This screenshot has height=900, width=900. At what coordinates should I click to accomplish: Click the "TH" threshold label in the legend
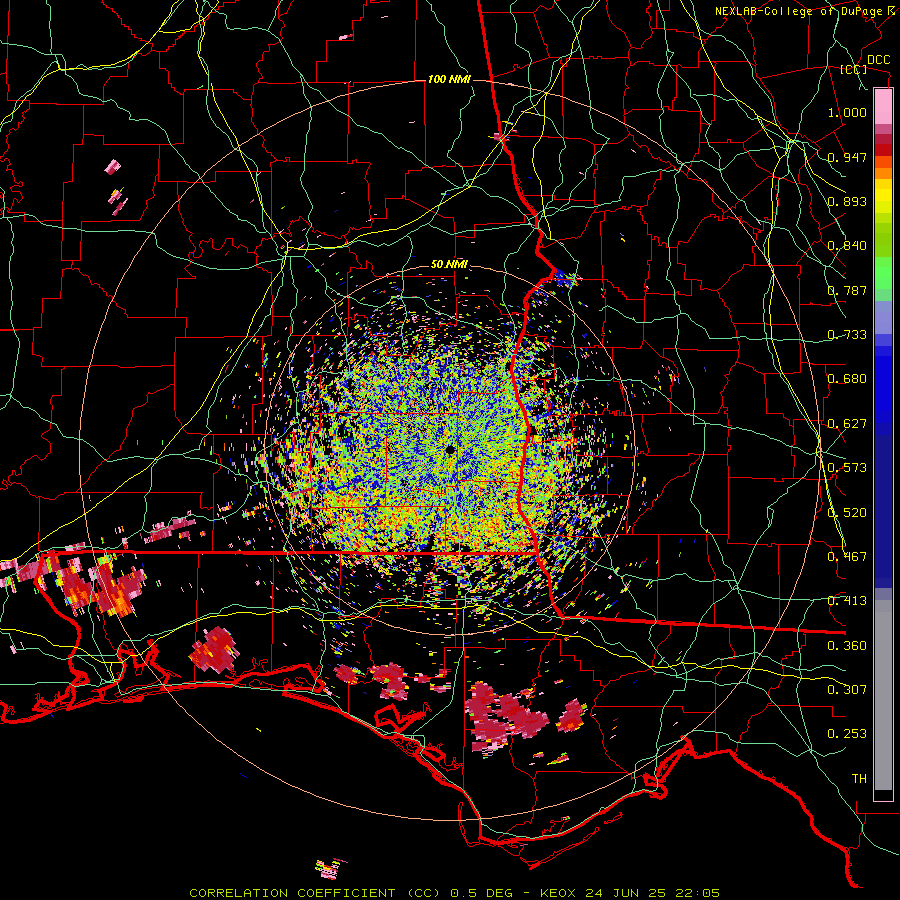[x=859, y=779]
